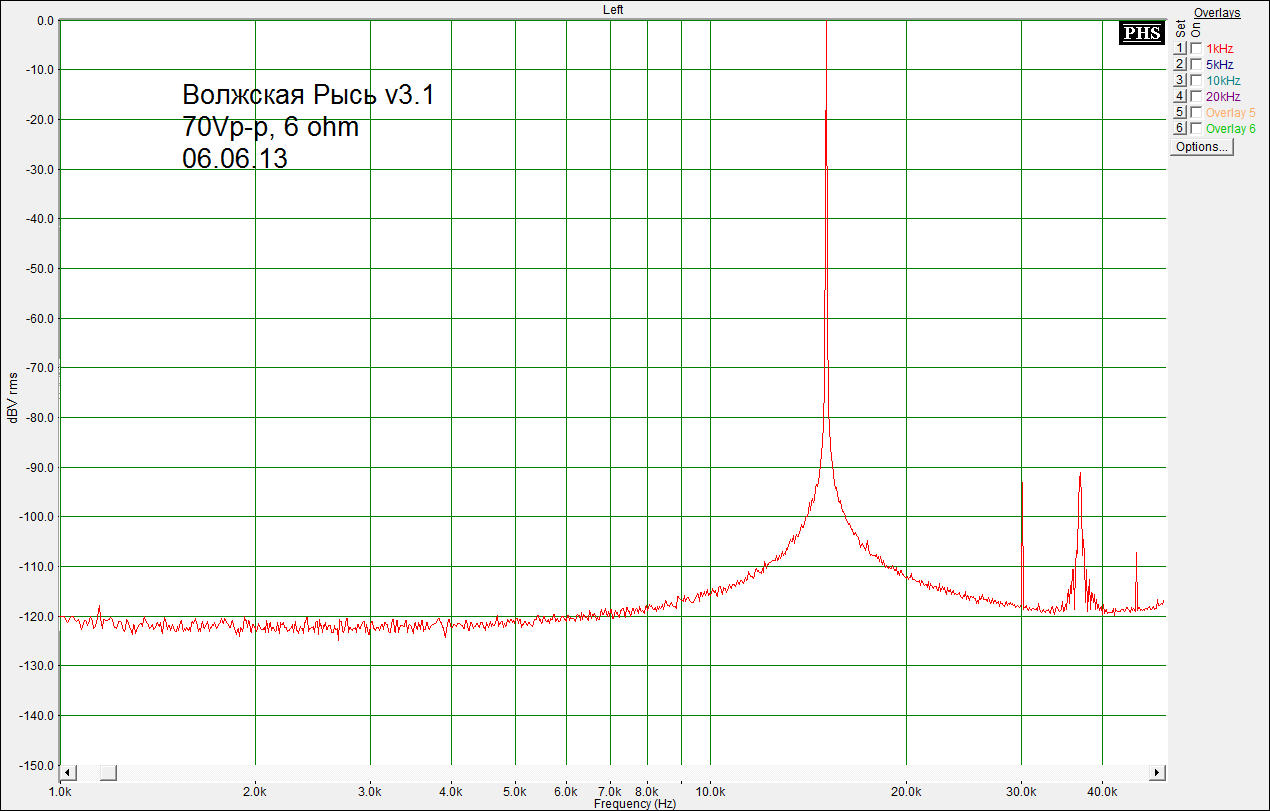
Task: Click Set button 6 for Overlay 6
Action: coord(1180,128)
